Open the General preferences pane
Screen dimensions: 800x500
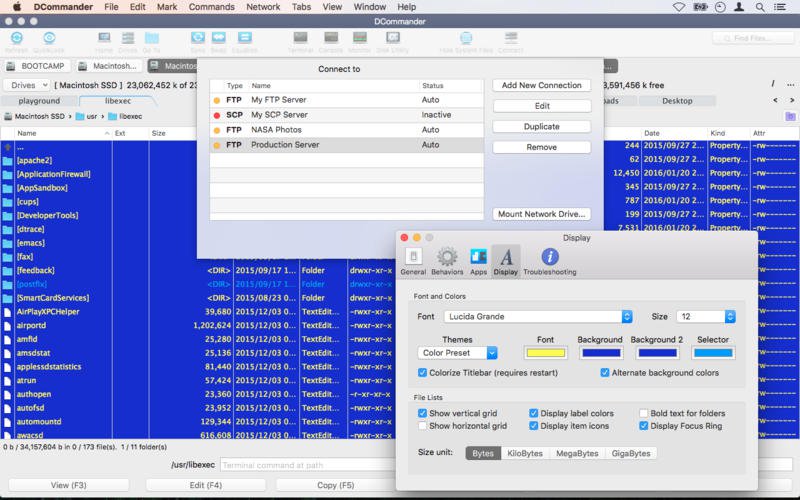413,260
